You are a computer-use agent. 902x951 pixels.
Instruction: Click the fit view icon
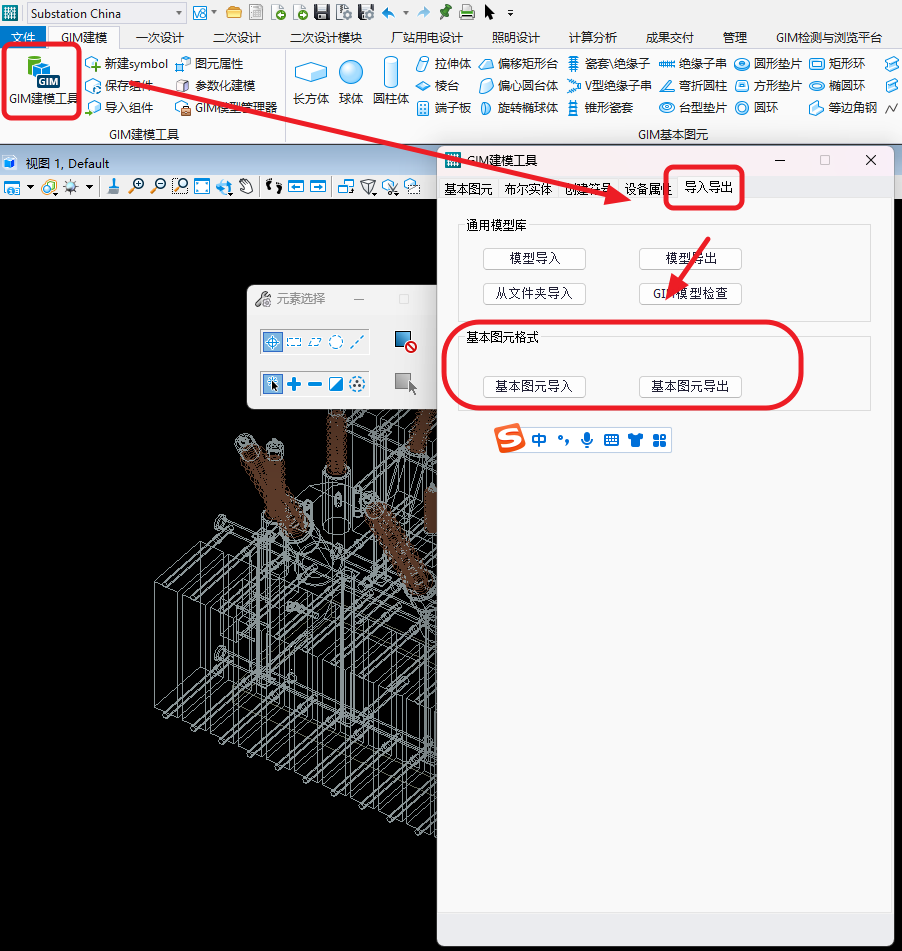pos(202,186)
